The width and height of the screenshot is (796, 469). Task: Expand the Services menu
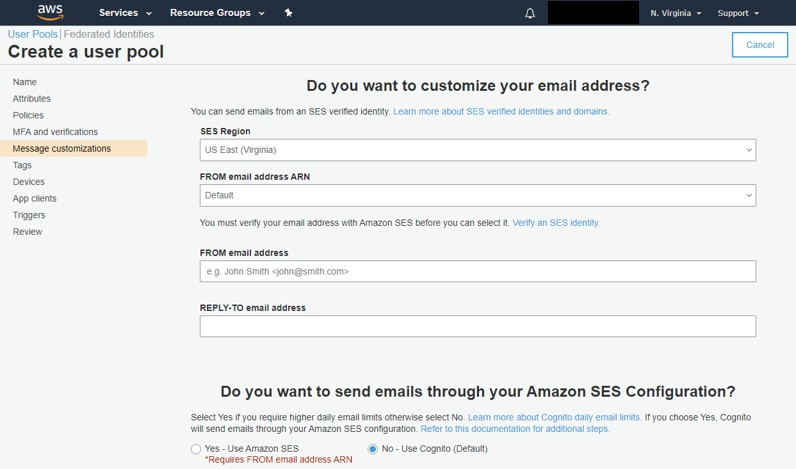click(125, 13)
